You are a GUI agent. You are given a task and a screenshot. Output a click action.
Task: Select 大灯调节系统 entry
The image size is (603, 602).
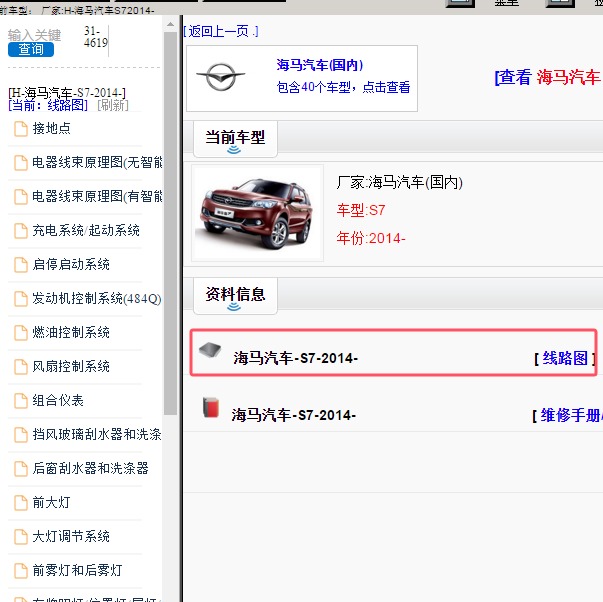[x=71, y=536]
